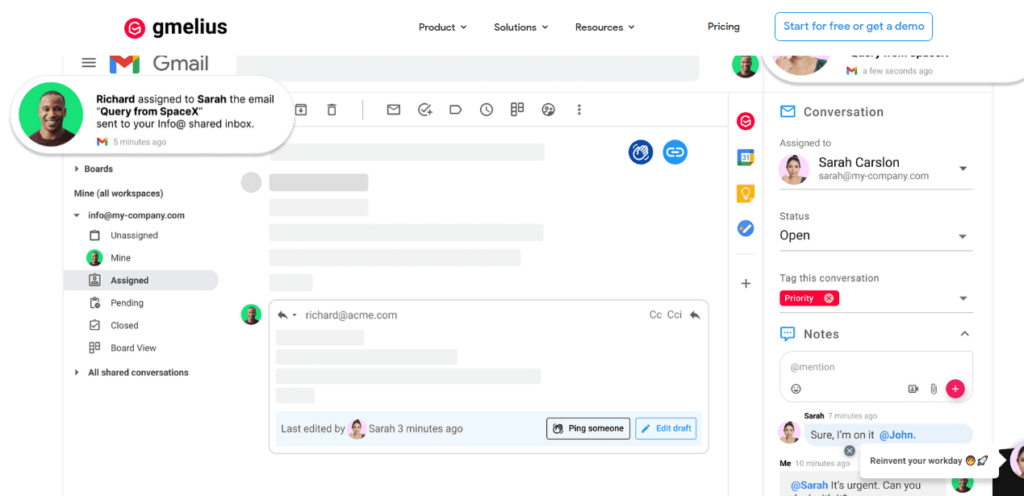Click the Reinvent your workday chat bubble
1024x496 pixels.
[929, 461]
